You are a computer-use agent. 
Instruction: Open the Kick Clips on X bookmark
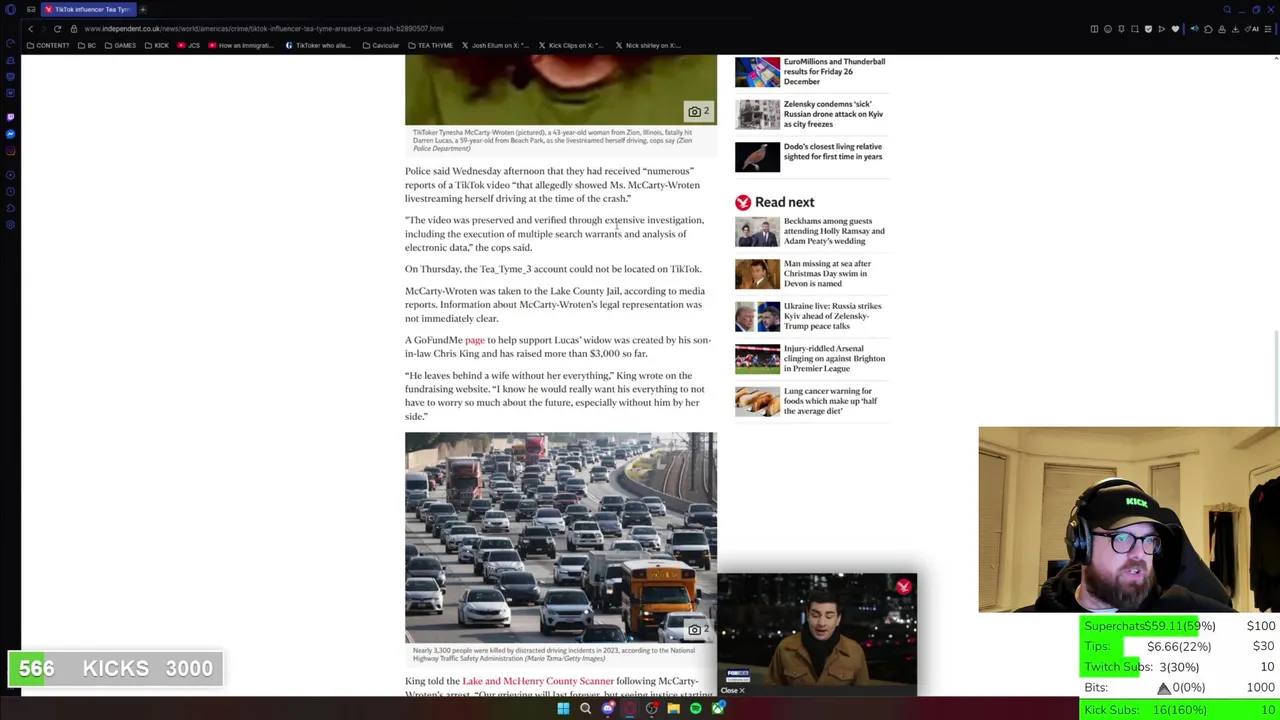pyautogui.click(x=572, y=45)
